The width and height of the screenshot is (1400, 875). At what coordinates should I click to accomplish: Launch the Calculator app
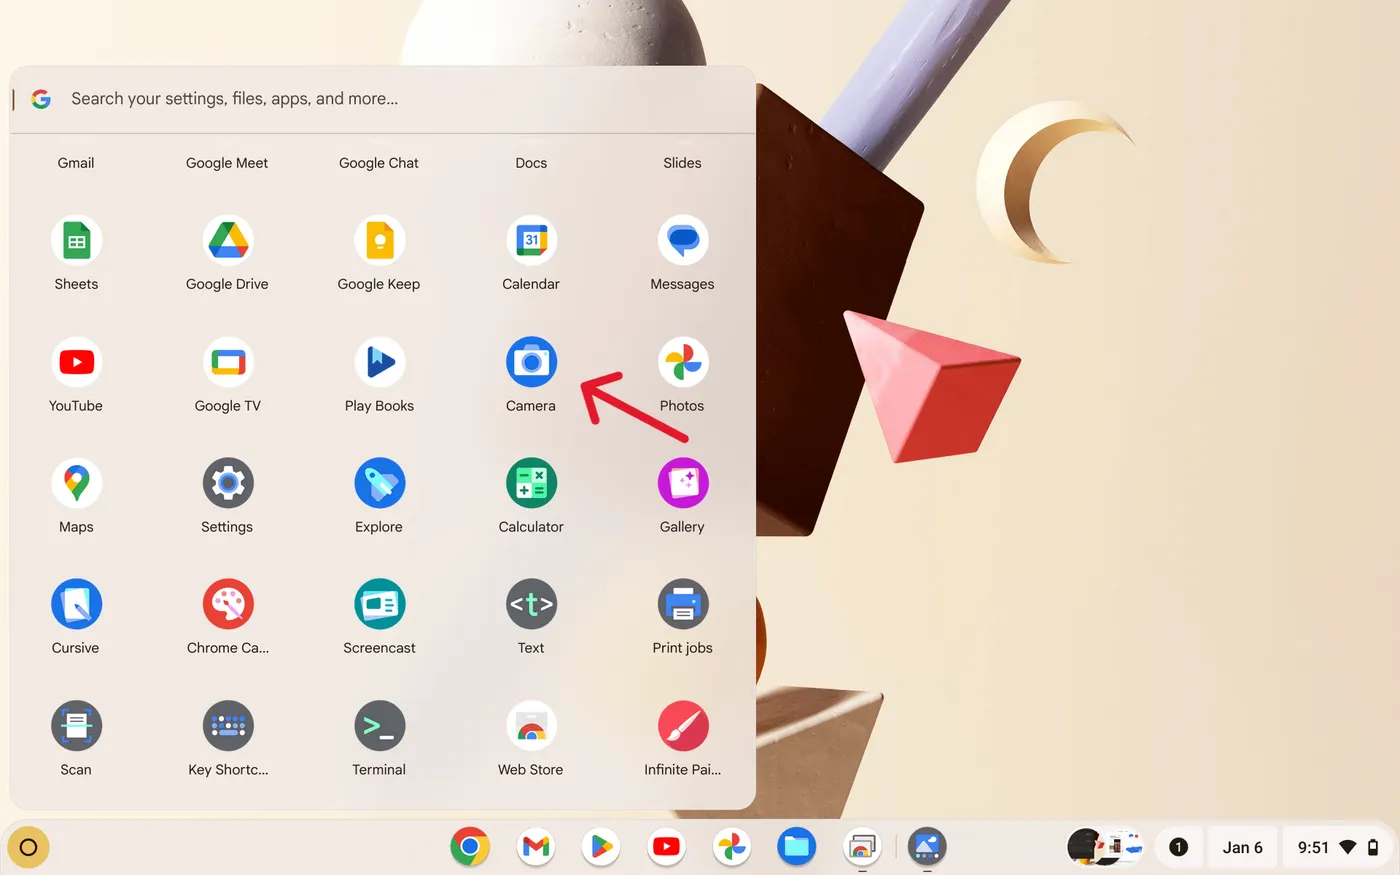pyautogui.click(x=531, y=483)
